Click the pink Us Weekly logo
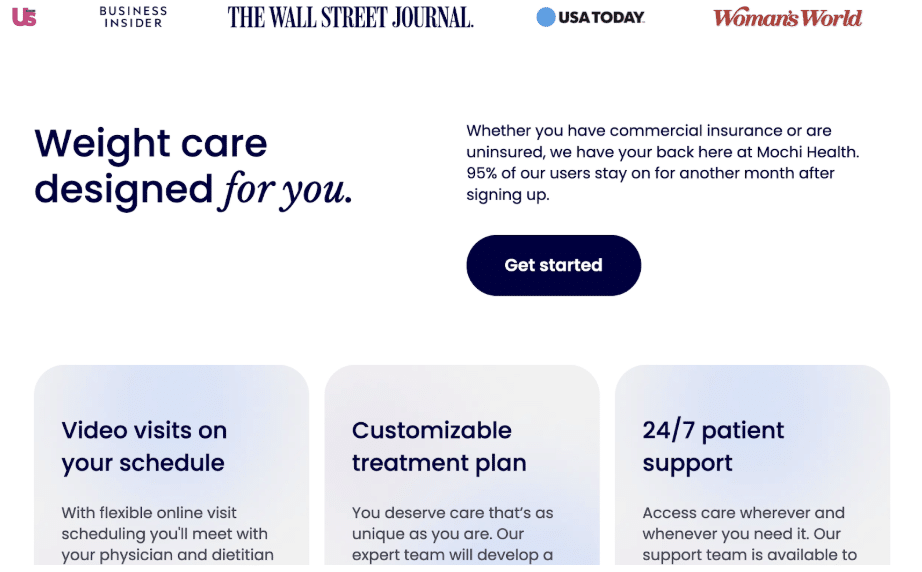The height and width of the screenshot is (572, 922). click(24, 17)
